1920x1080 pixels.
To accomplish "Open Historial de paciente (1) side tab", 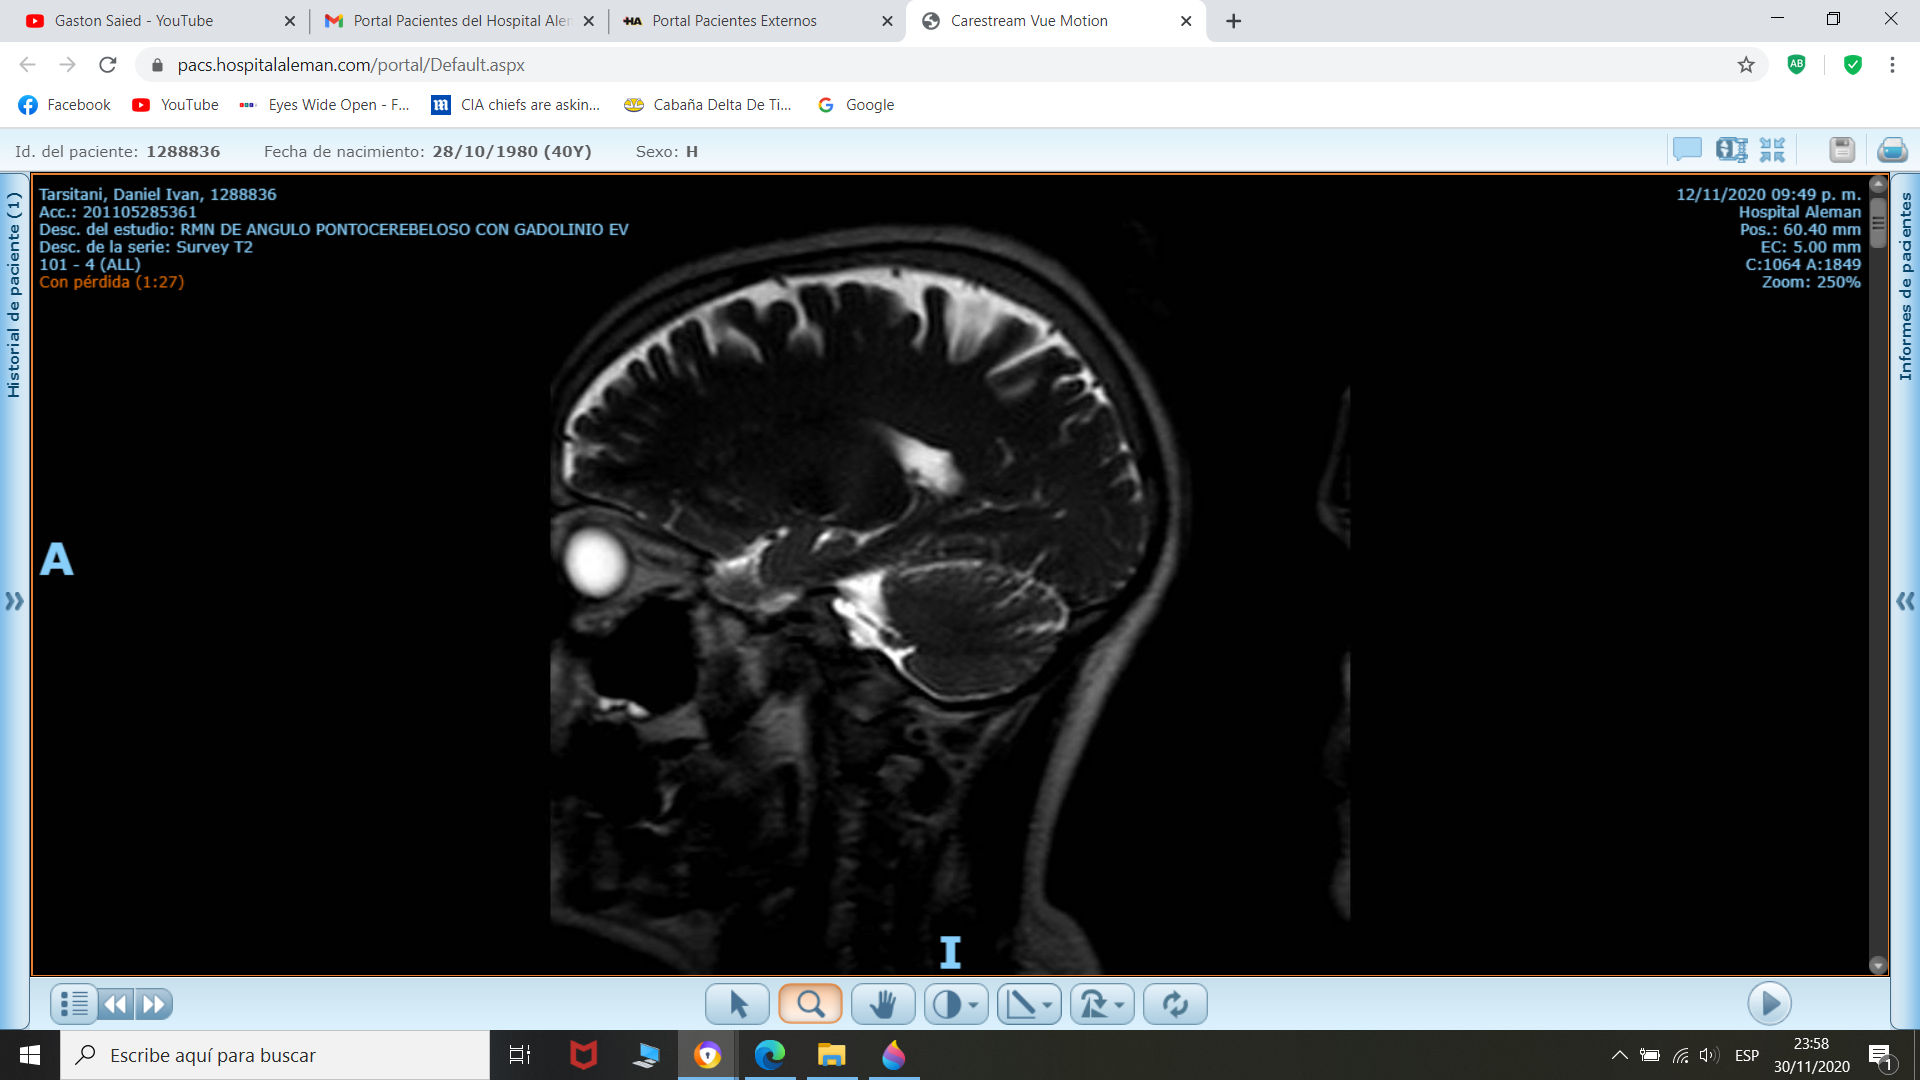I will coord(13,295).
